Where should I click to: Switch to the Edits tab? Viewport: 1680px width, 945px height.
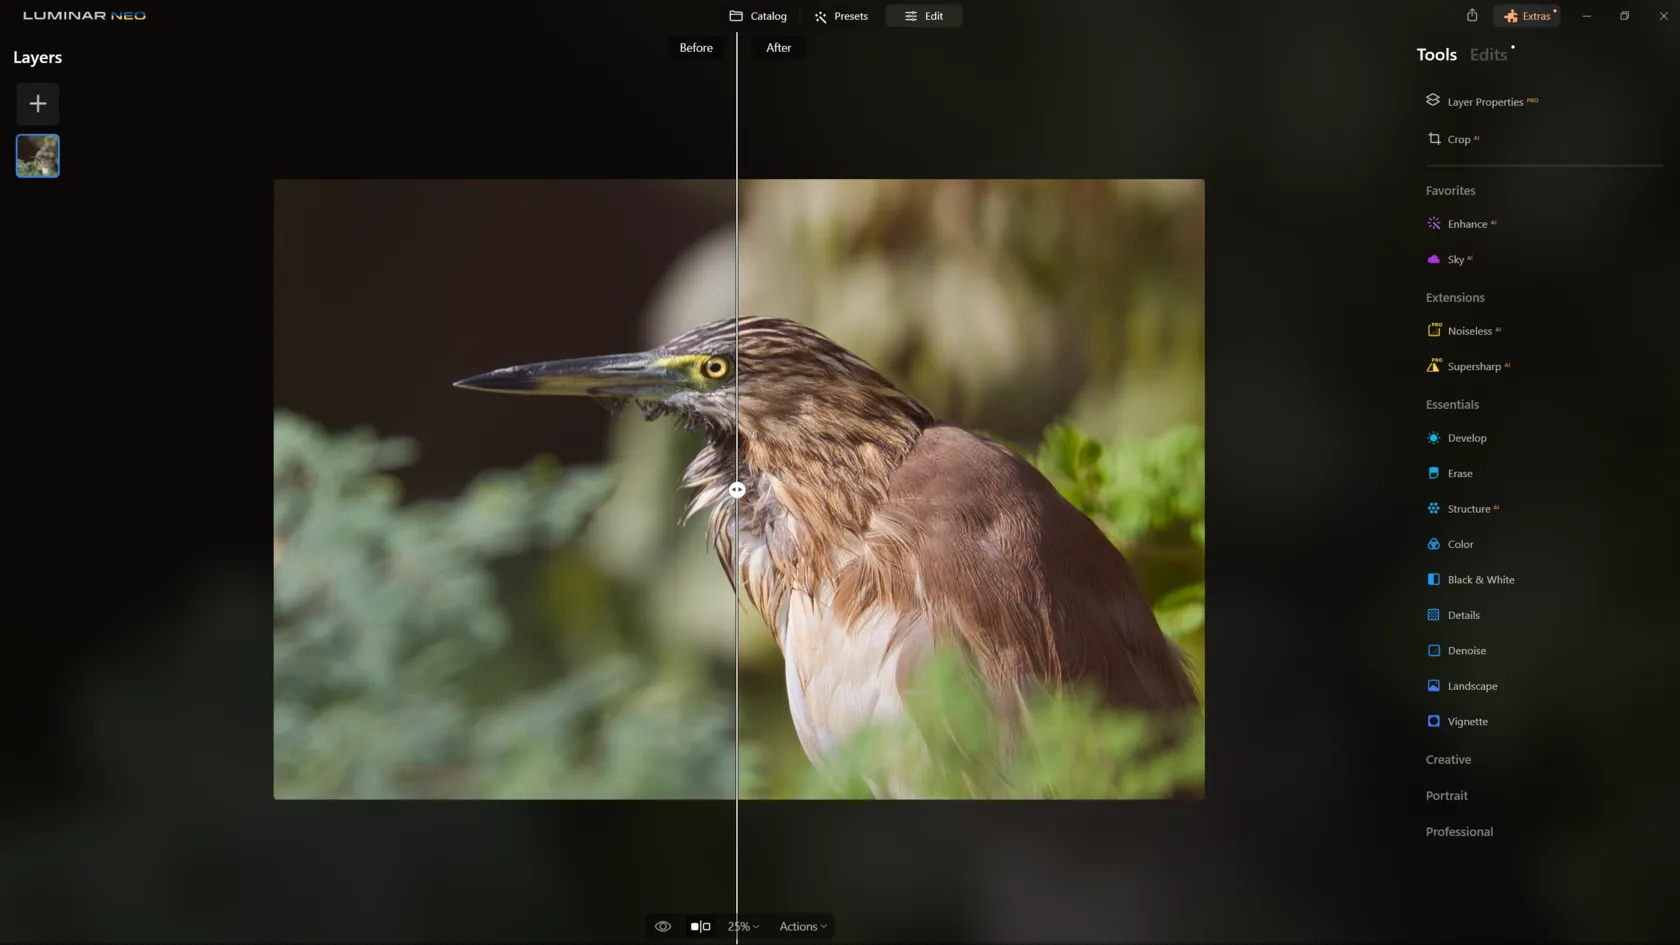pos(1488,55)
